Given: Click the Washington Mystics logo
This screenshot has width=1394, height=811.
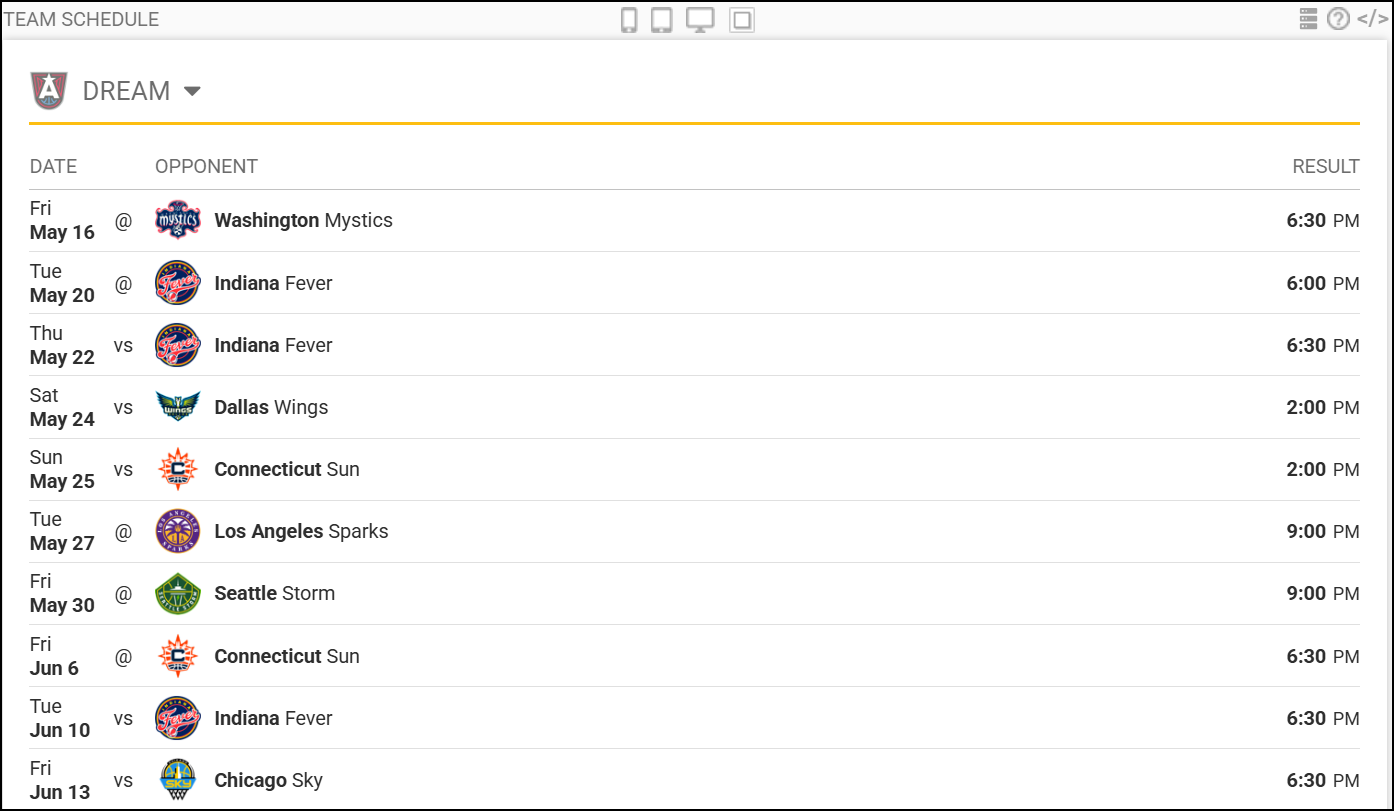Looking at the screenshot, I should [x=178, y=220].
